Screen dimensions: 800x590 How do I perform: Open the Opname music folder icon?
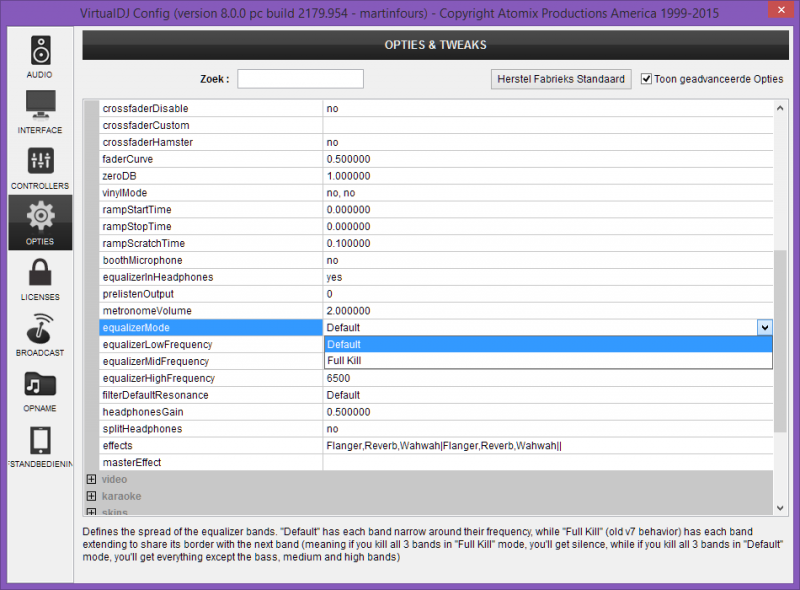point(40,384)
